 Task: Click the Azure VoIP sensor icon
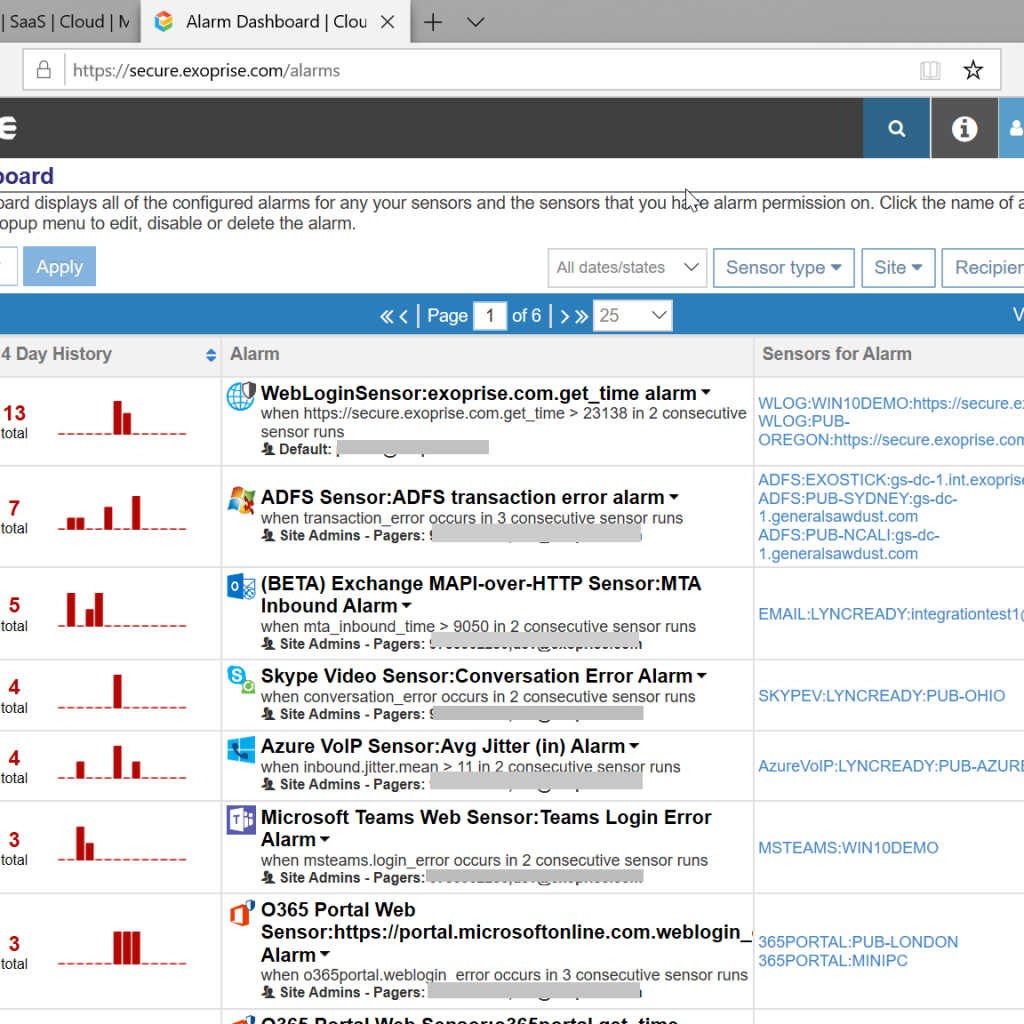pyautogui.click(x=241, y=750)
